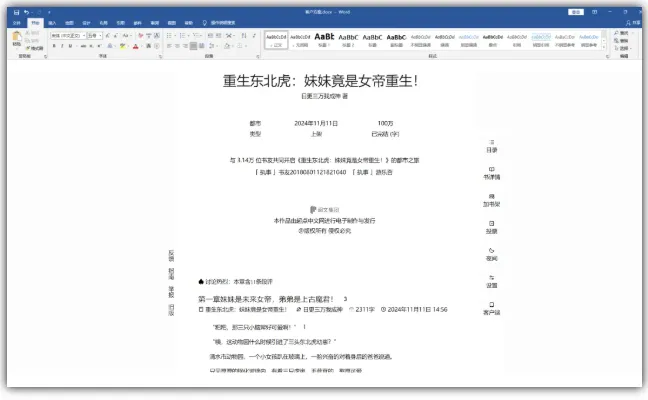The image size is (648, 400).
Task: Click the lightbulb Tell Me search
Action: (x=205, y=23)
